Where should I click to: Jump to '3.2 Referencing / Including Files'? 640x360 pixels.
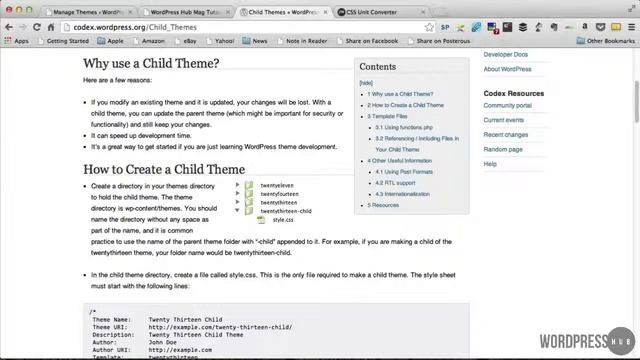(x=417, y=144)
